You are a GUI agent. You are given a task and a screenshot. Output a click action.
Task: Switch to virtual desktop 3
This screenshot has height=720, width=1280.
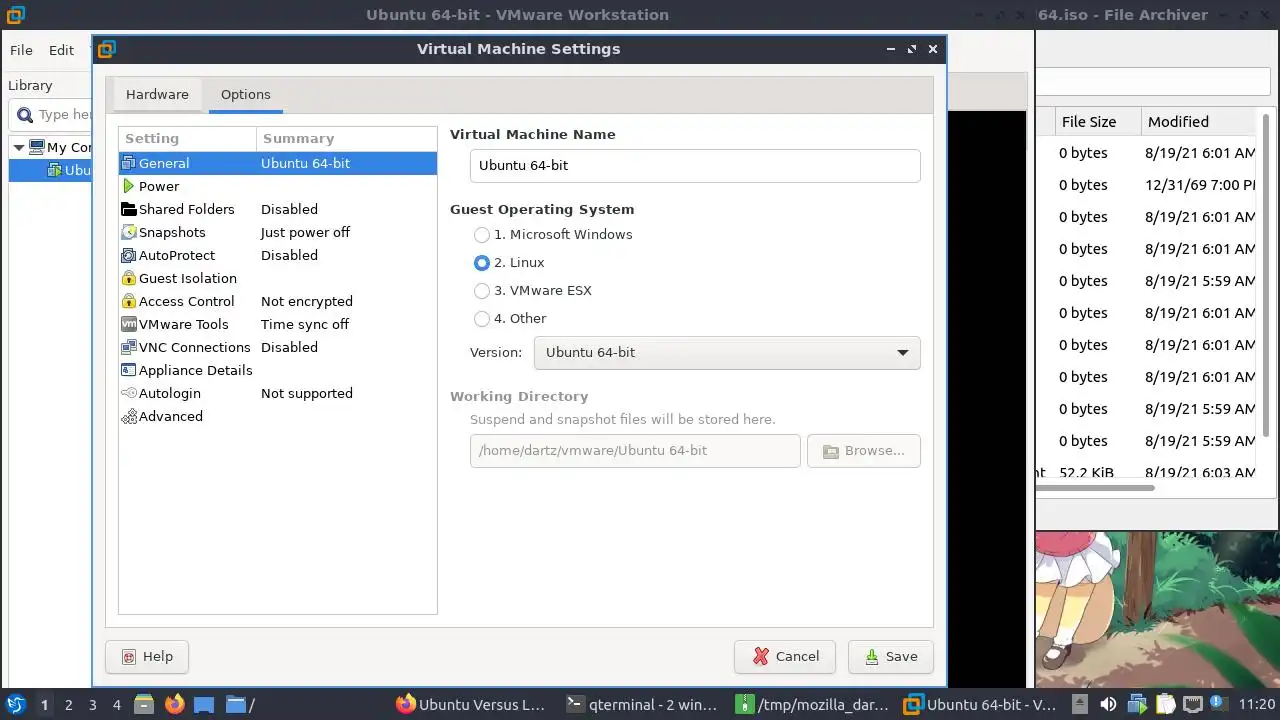(x=92, y=704)
